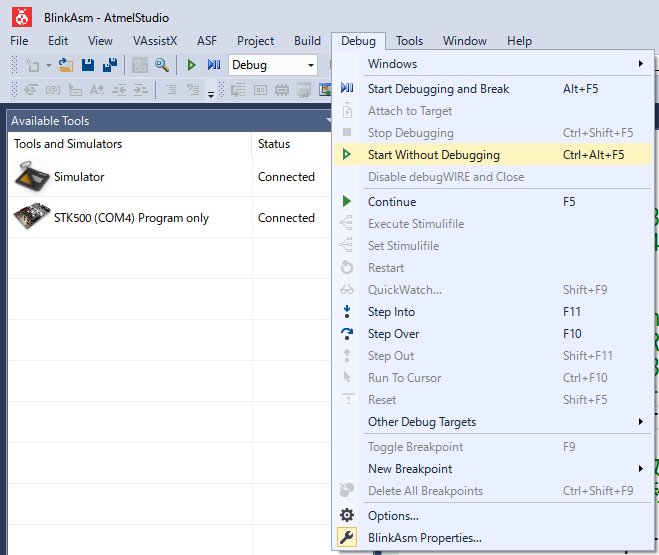Open the ASF menu
Viewport: 659px width, 555px height.
pos(207,41)
